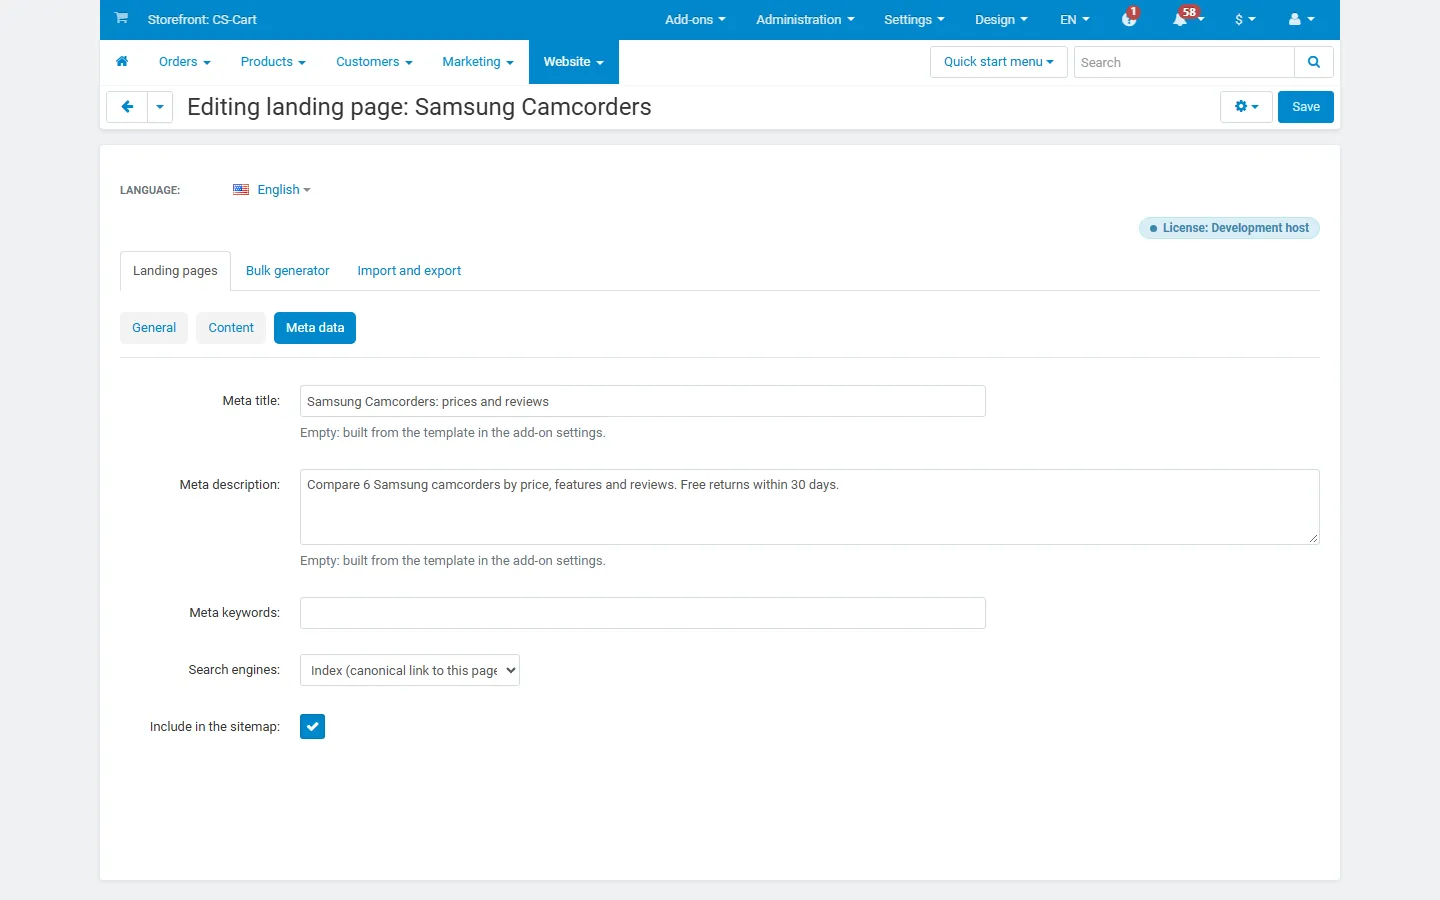Screen dimensions: 1440x900
Task: Open the notifications bell icon
Action: [1181, 19]
